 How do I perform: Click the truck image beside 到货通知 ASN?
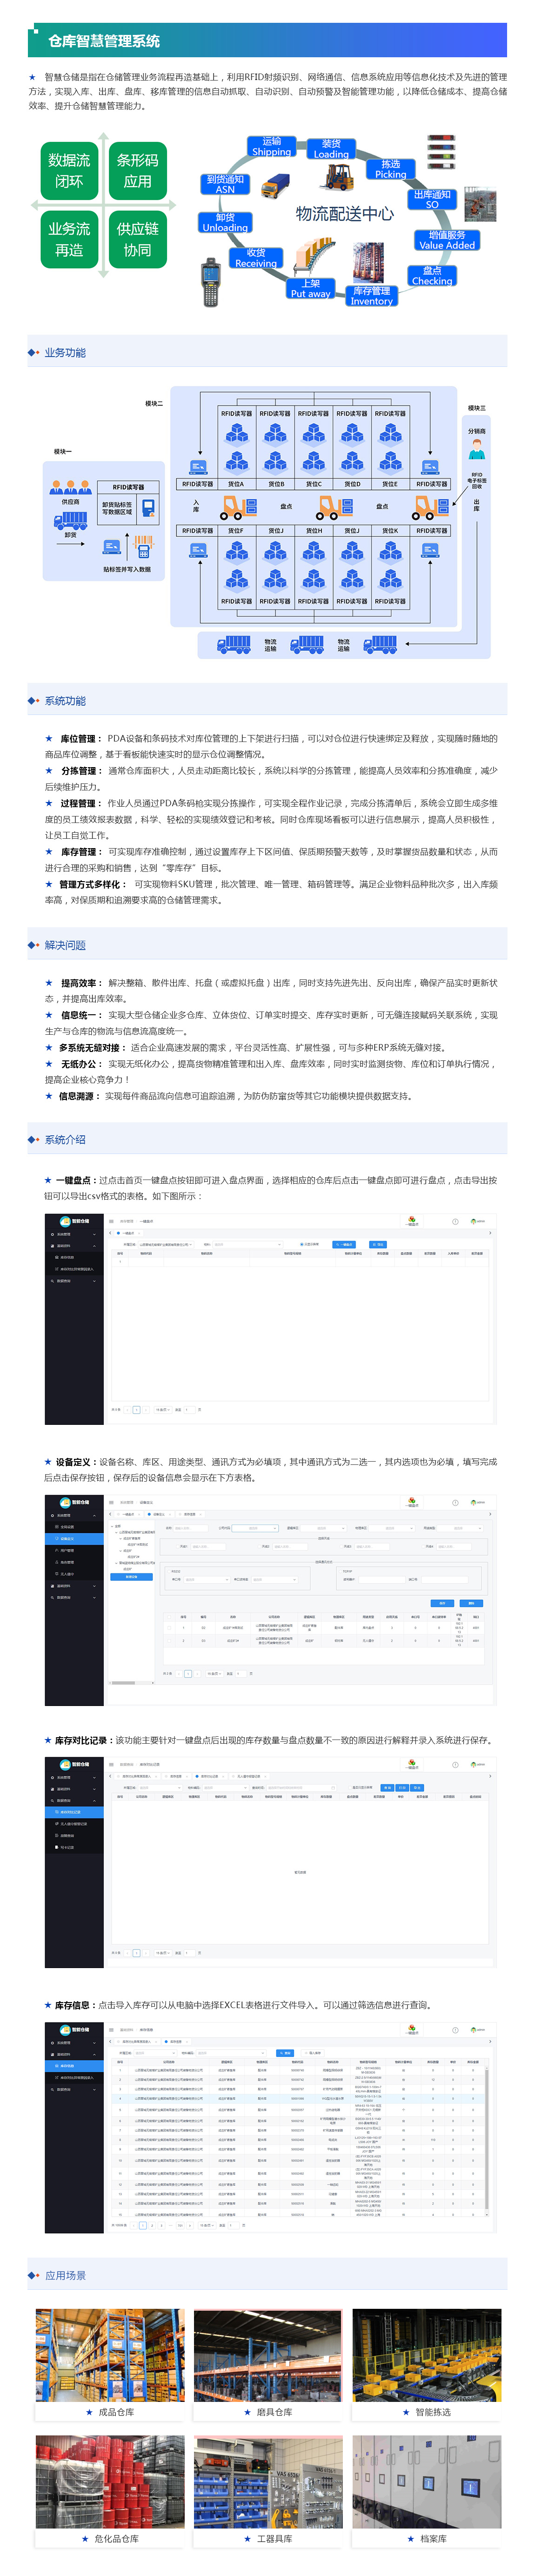click(x=275, y=187)
